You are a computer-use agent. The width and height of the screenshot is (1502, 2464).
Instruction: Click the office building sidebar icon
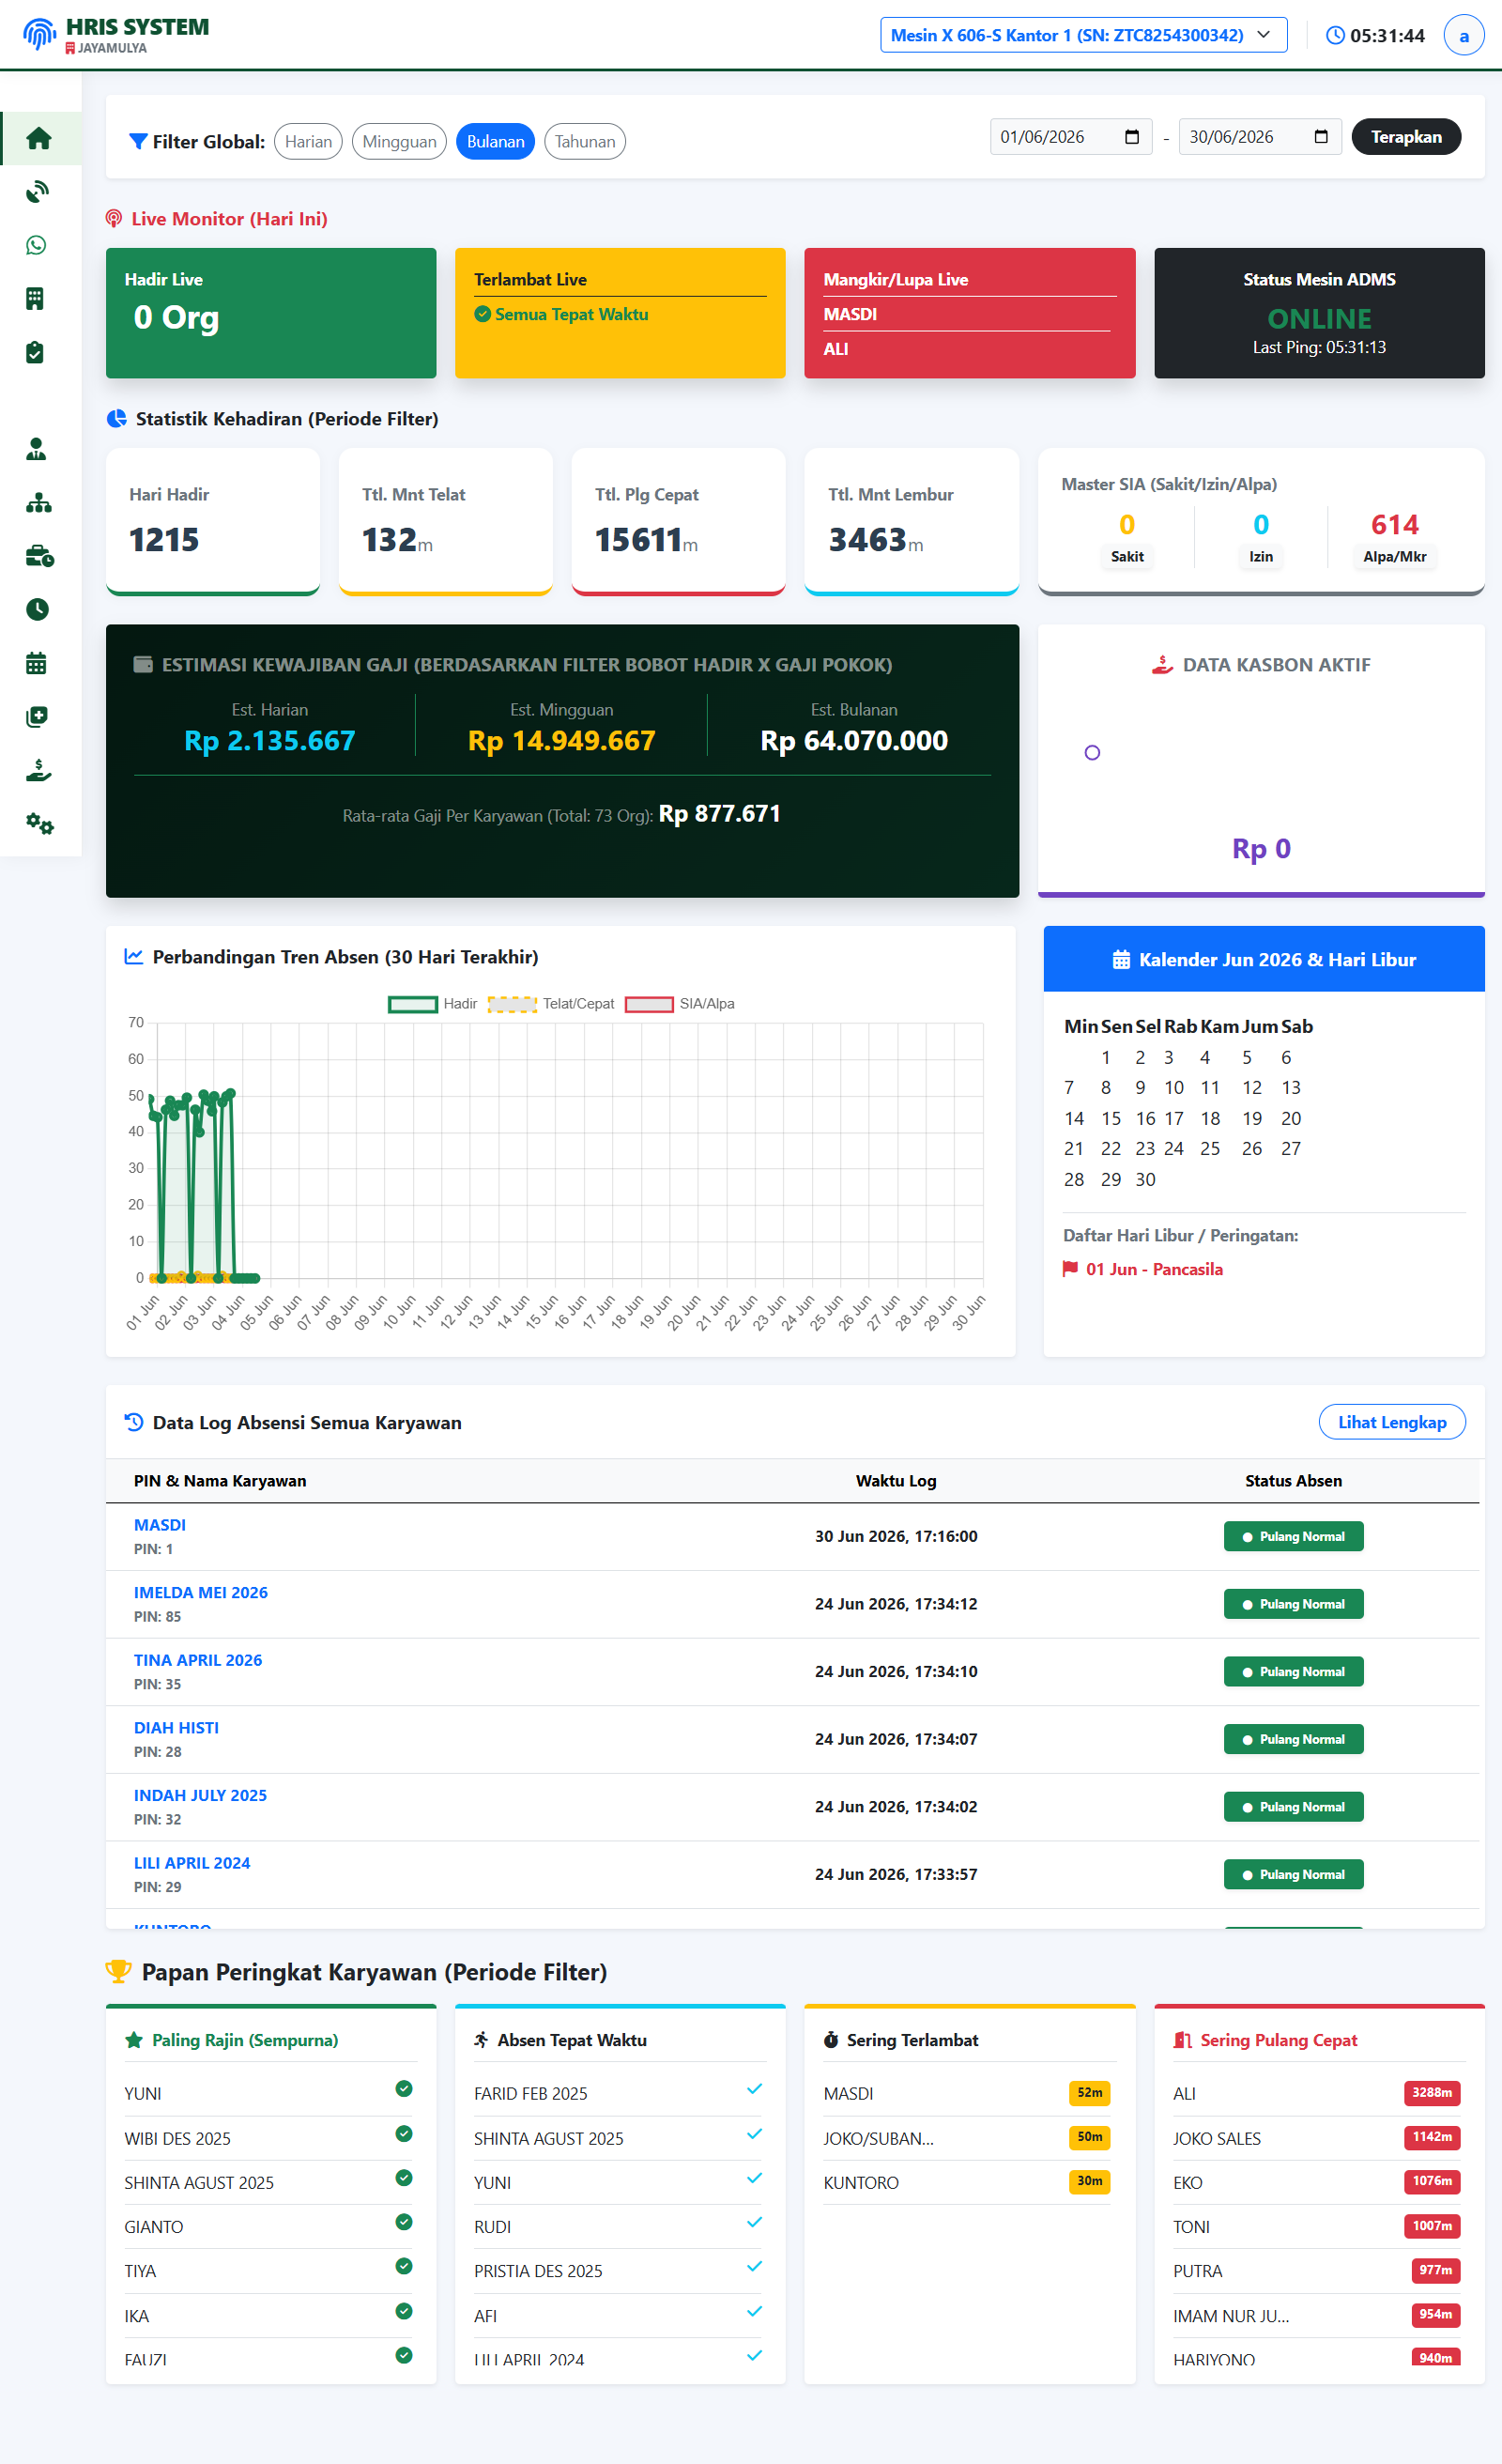tap(35, 298)
